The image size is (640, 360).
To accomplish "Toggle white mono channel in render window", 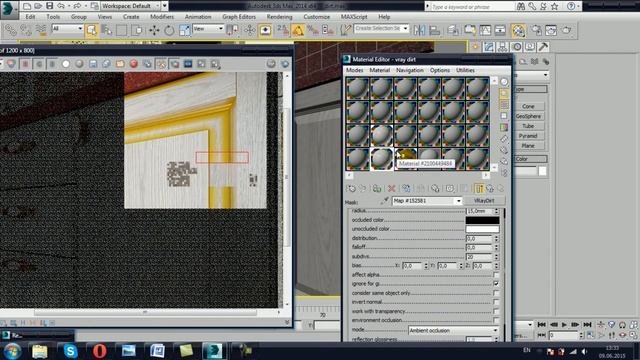I will point(66,64).
